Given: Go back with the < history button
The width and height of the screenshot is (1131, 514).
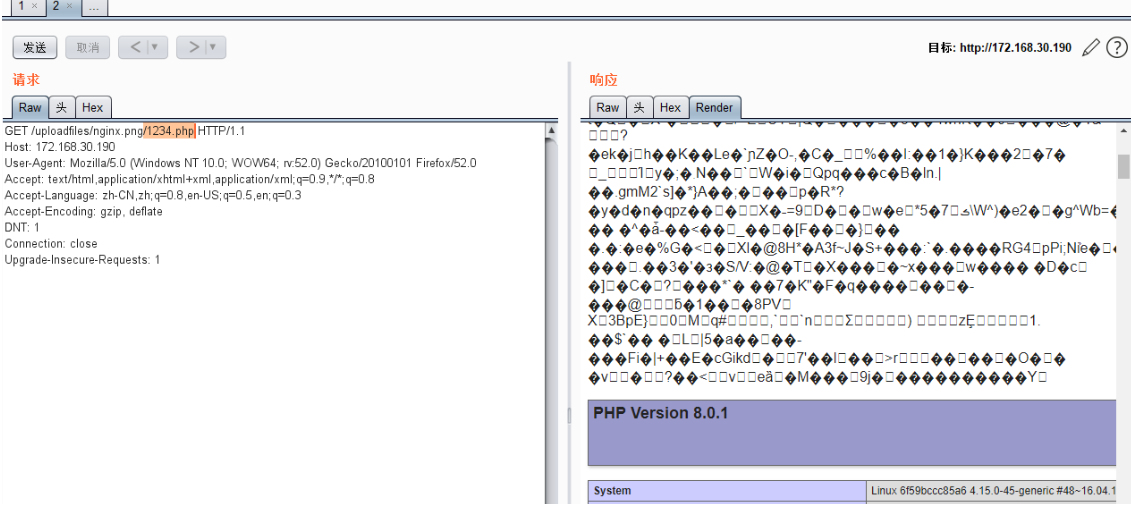Looking at the screenshot, I should pyautogui.click(x=135, y=48).
